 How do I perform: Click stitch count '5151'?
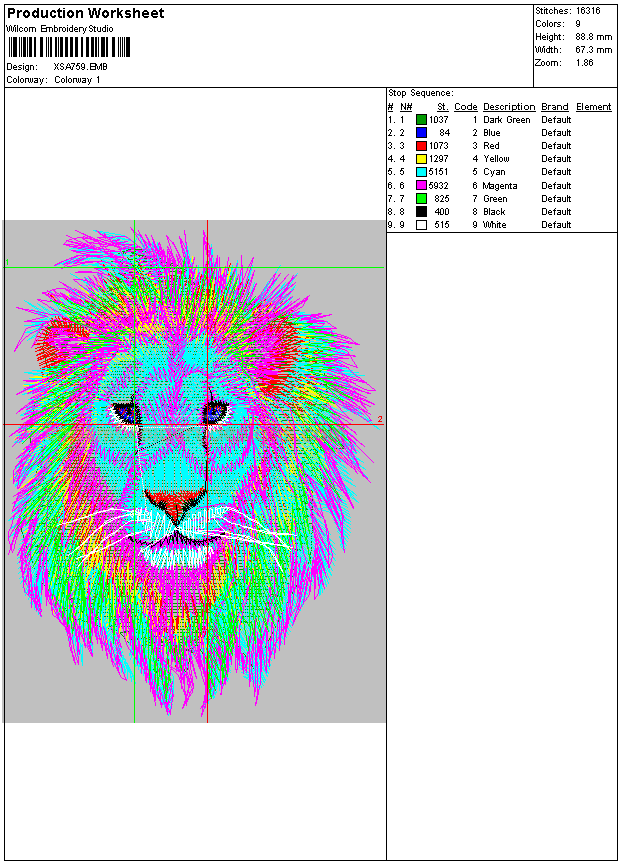click(x=439, y=172)
